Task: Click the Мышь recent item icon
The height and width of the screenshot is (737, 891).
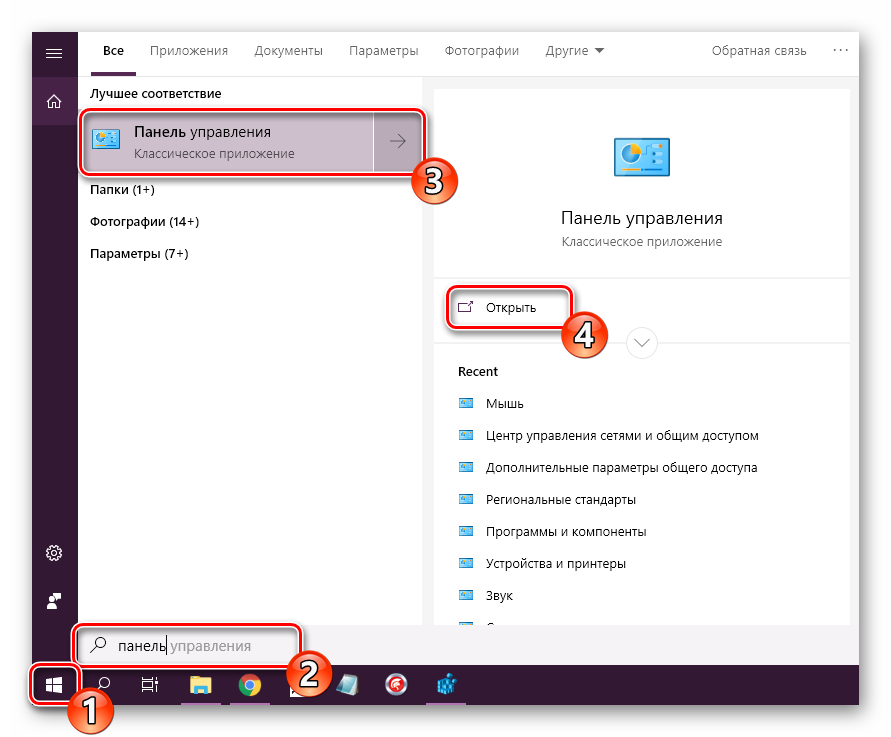Action: (x=466, y=403)
